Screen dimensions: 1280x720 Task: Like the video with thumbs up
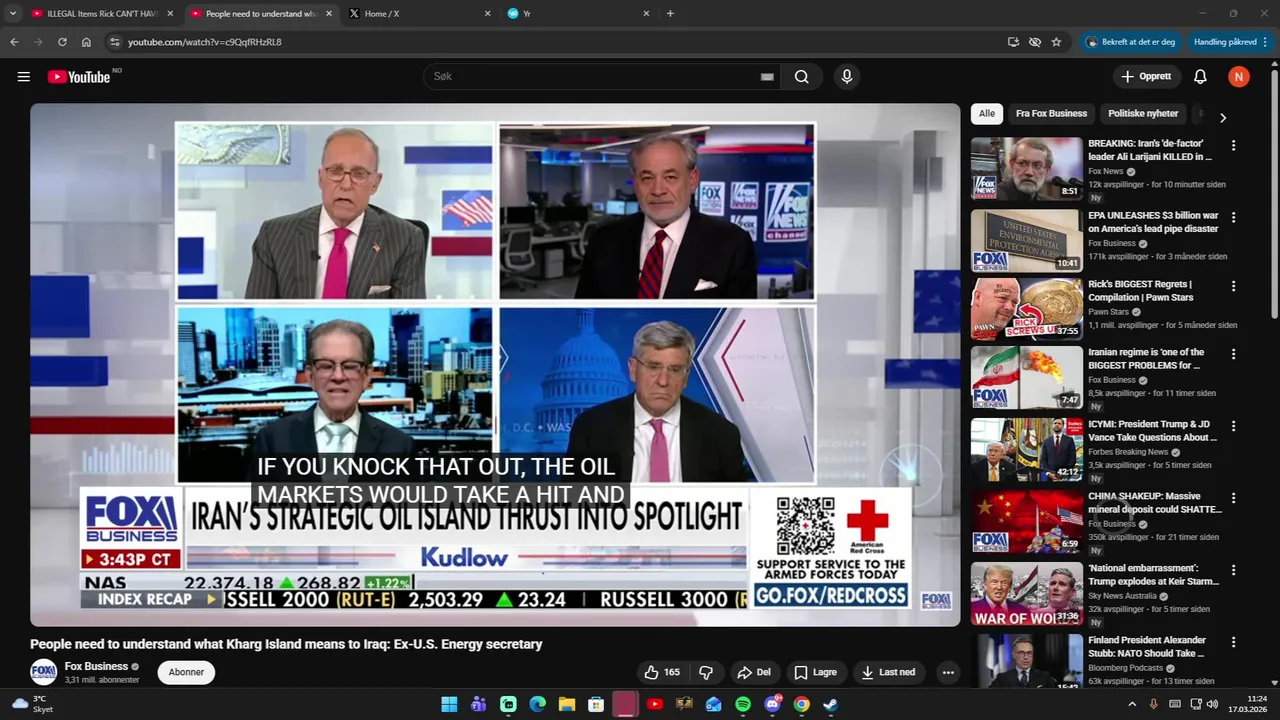(662, 672)
